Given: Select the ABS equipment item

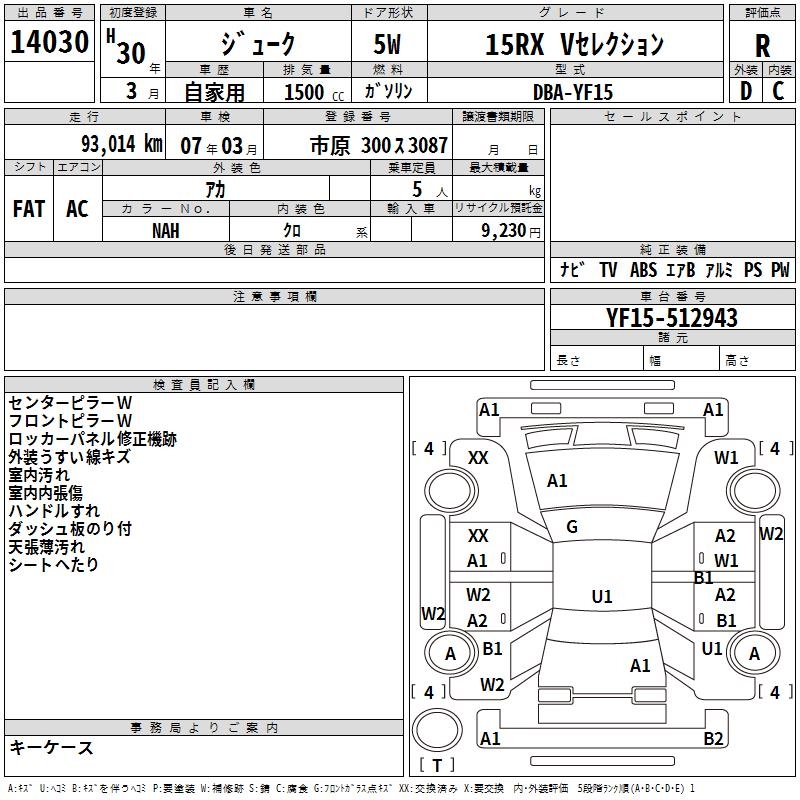Looking at the screenshot, I should click(x=643, y=270).
